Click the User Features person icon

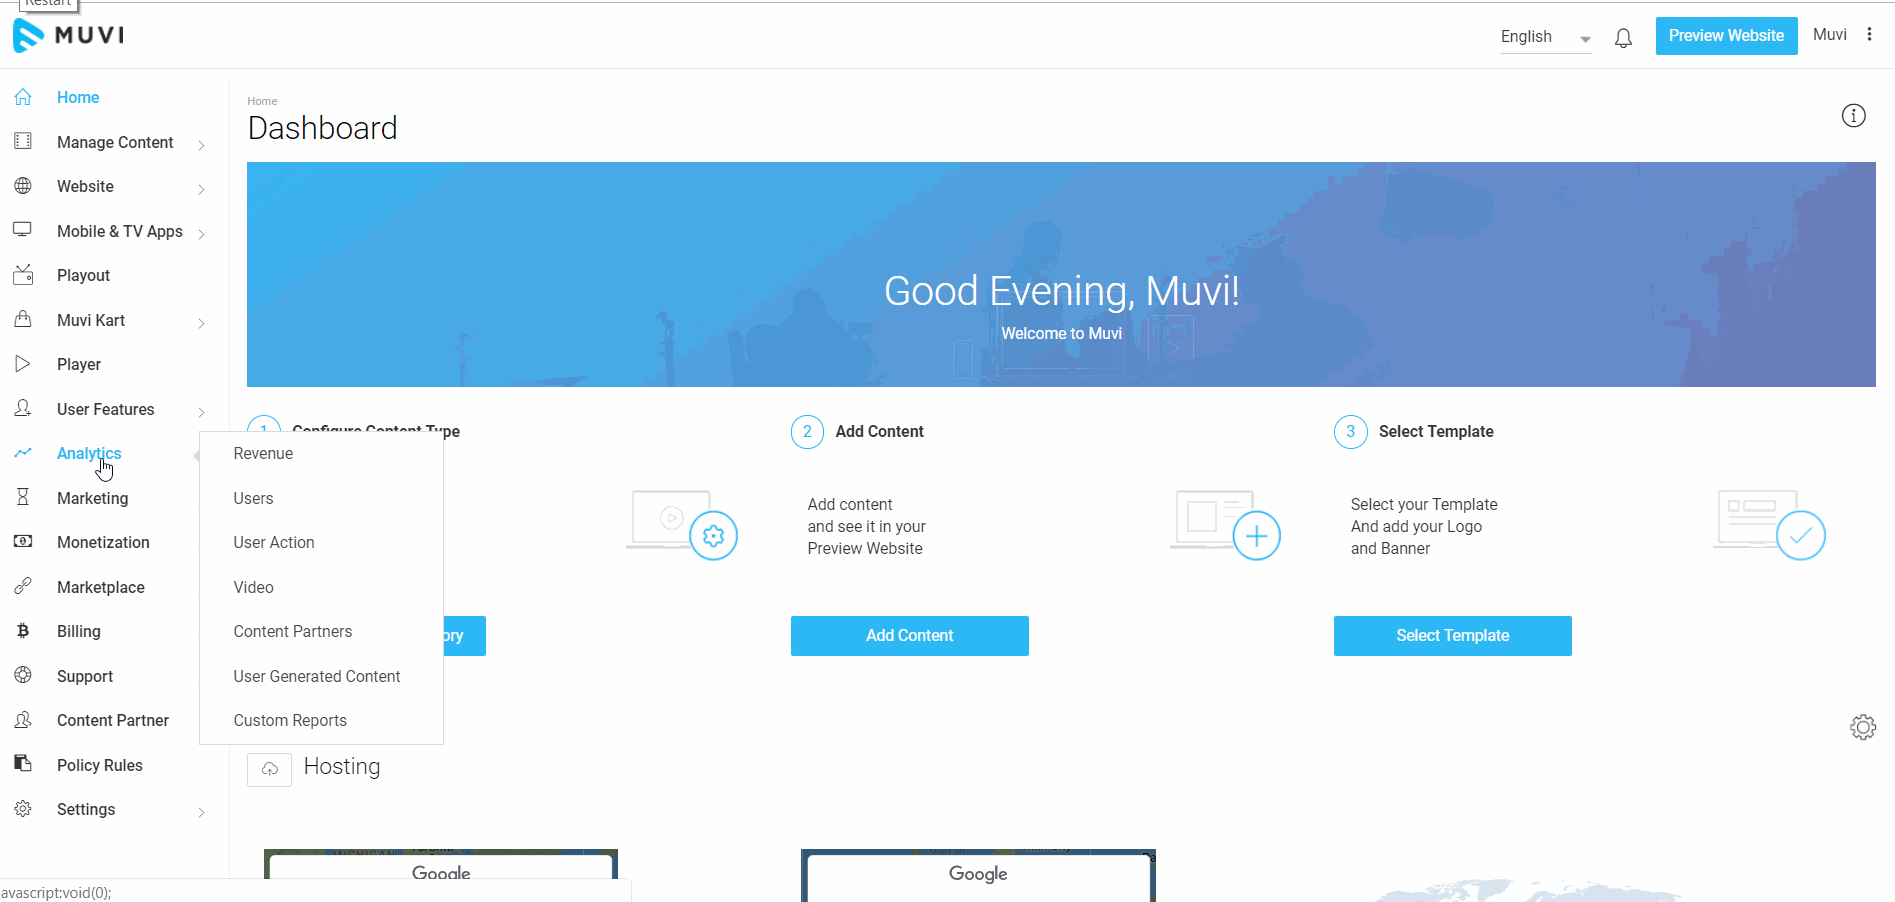(23, 408)
